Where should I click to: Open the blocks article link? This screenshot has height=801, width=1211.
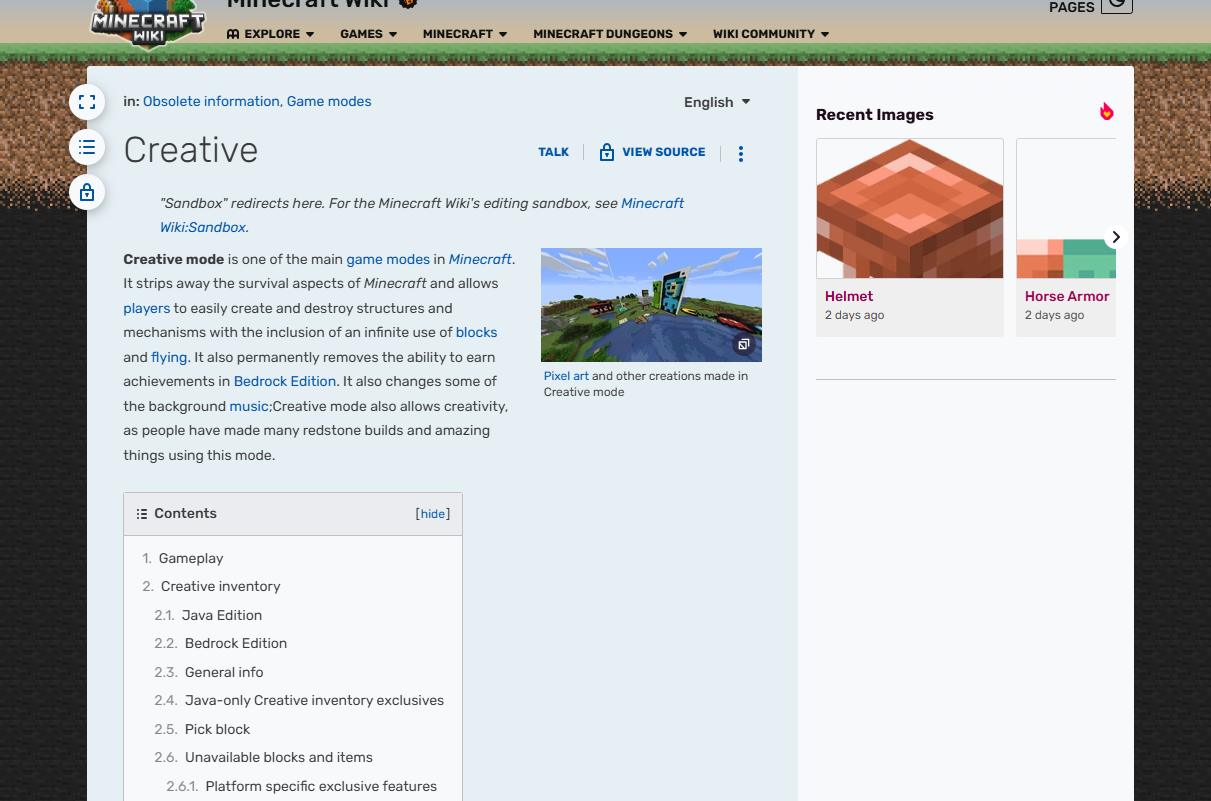476,332
